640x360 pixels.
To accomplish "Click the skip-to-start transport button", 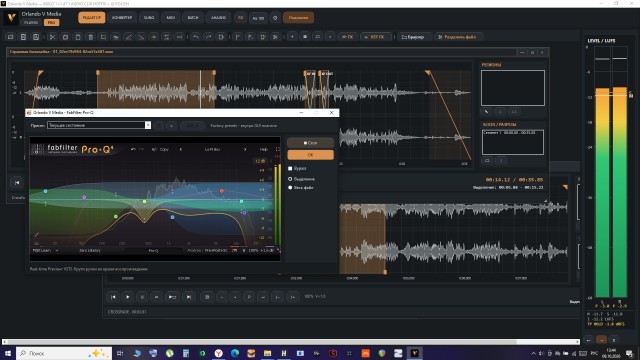I will tap(113, 297).
